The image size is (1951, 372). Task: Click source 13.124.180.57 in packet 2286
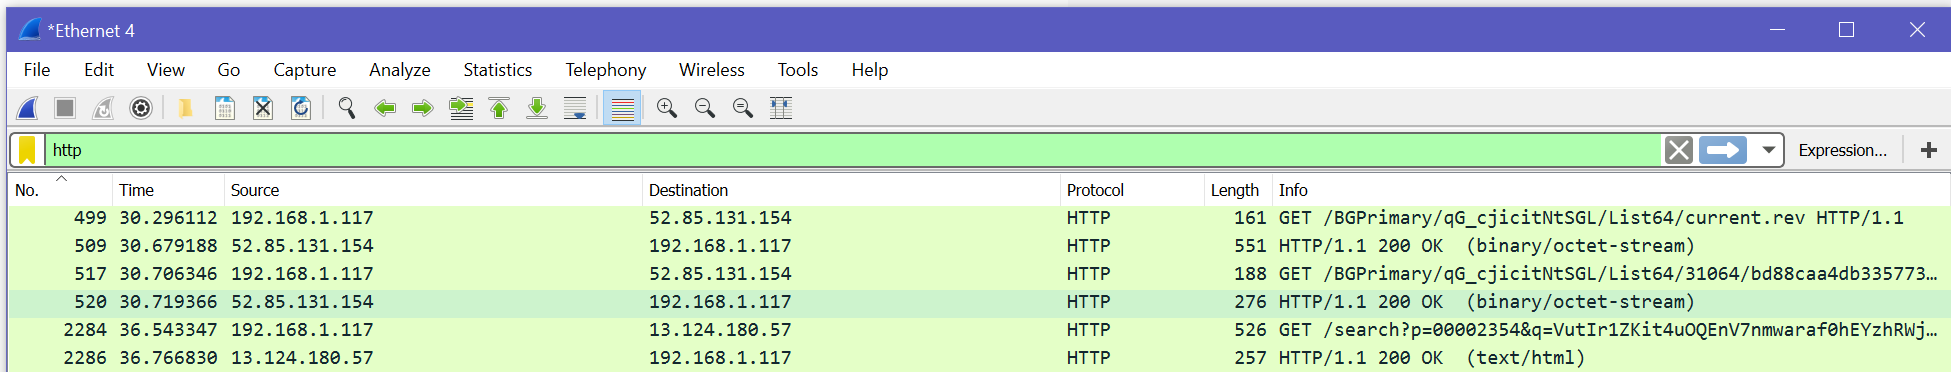(x=302, y=358)
